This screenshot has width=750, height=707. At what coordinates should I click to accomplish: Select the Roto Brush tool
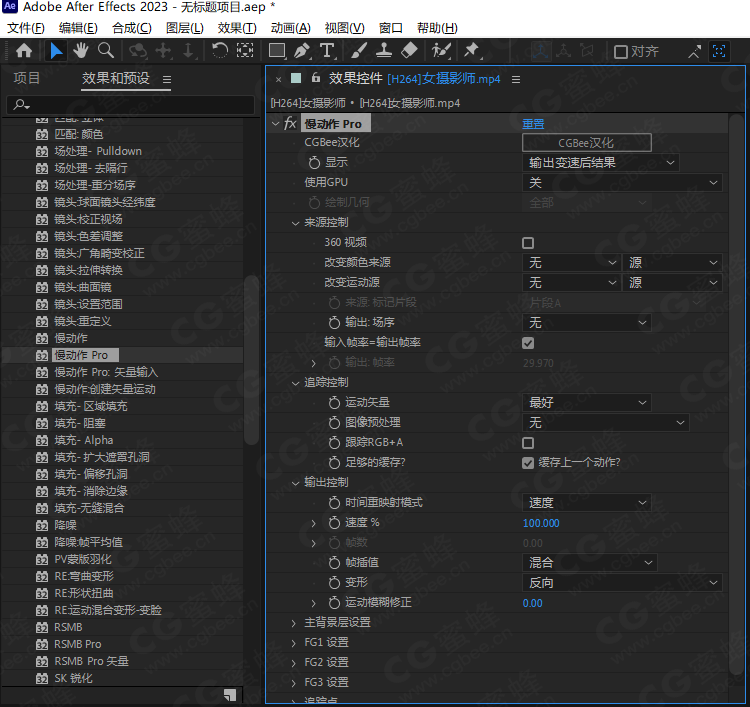[441, 51]
